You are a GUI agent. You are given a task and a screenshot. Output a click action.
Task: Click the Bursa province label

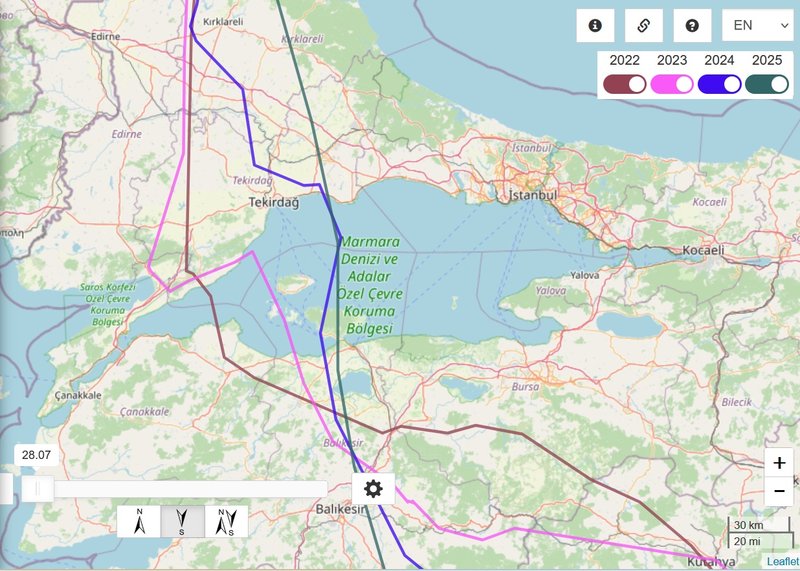pyautogui.click(x=526, y=387)
